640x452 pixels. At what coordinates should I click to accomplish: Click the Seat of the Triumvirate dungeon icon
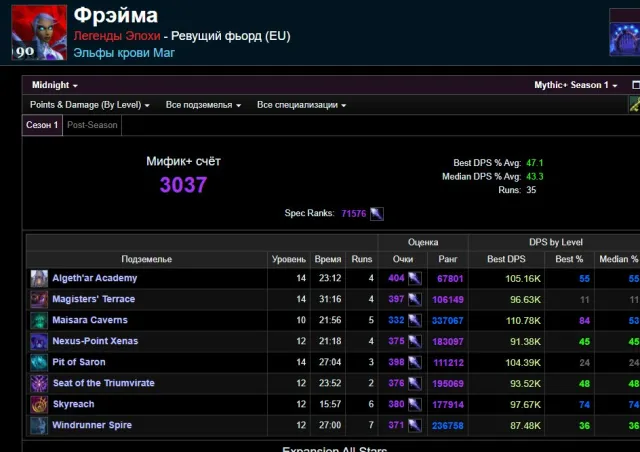pos(39,383)
